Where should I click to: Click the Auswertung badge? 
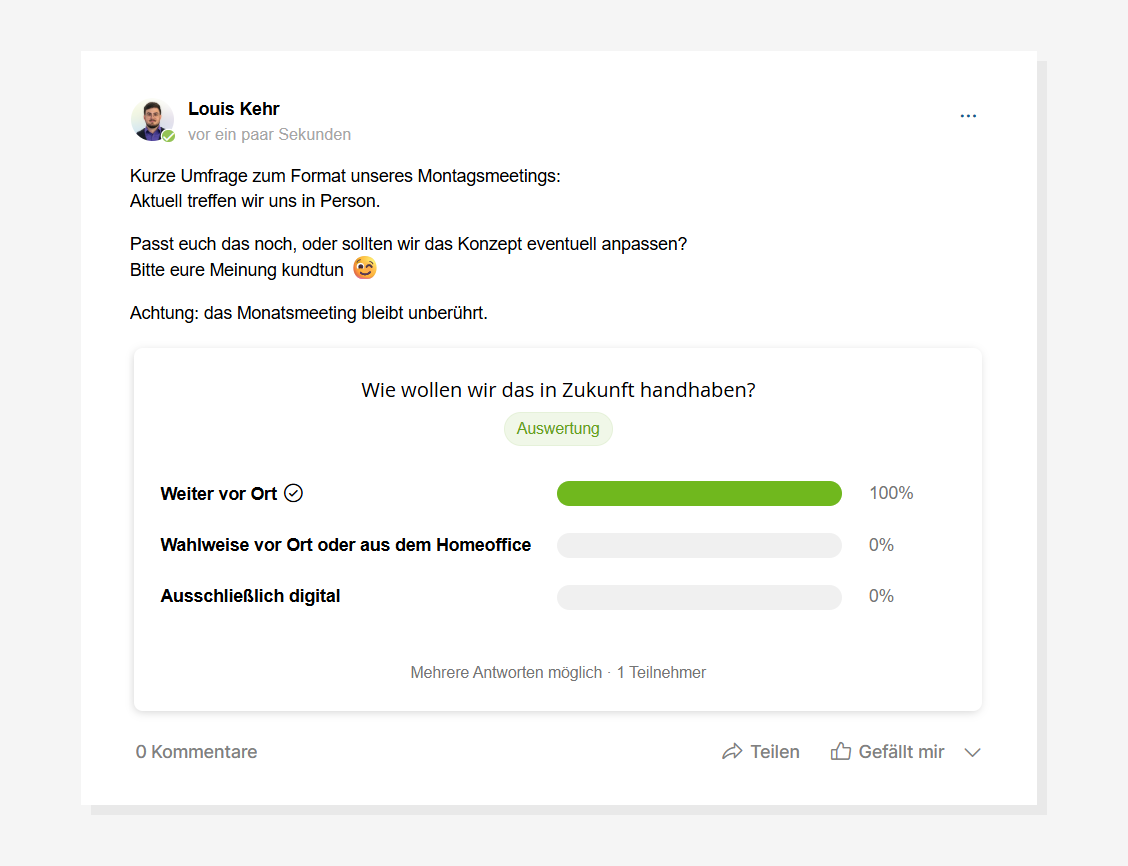coord(558,429)
